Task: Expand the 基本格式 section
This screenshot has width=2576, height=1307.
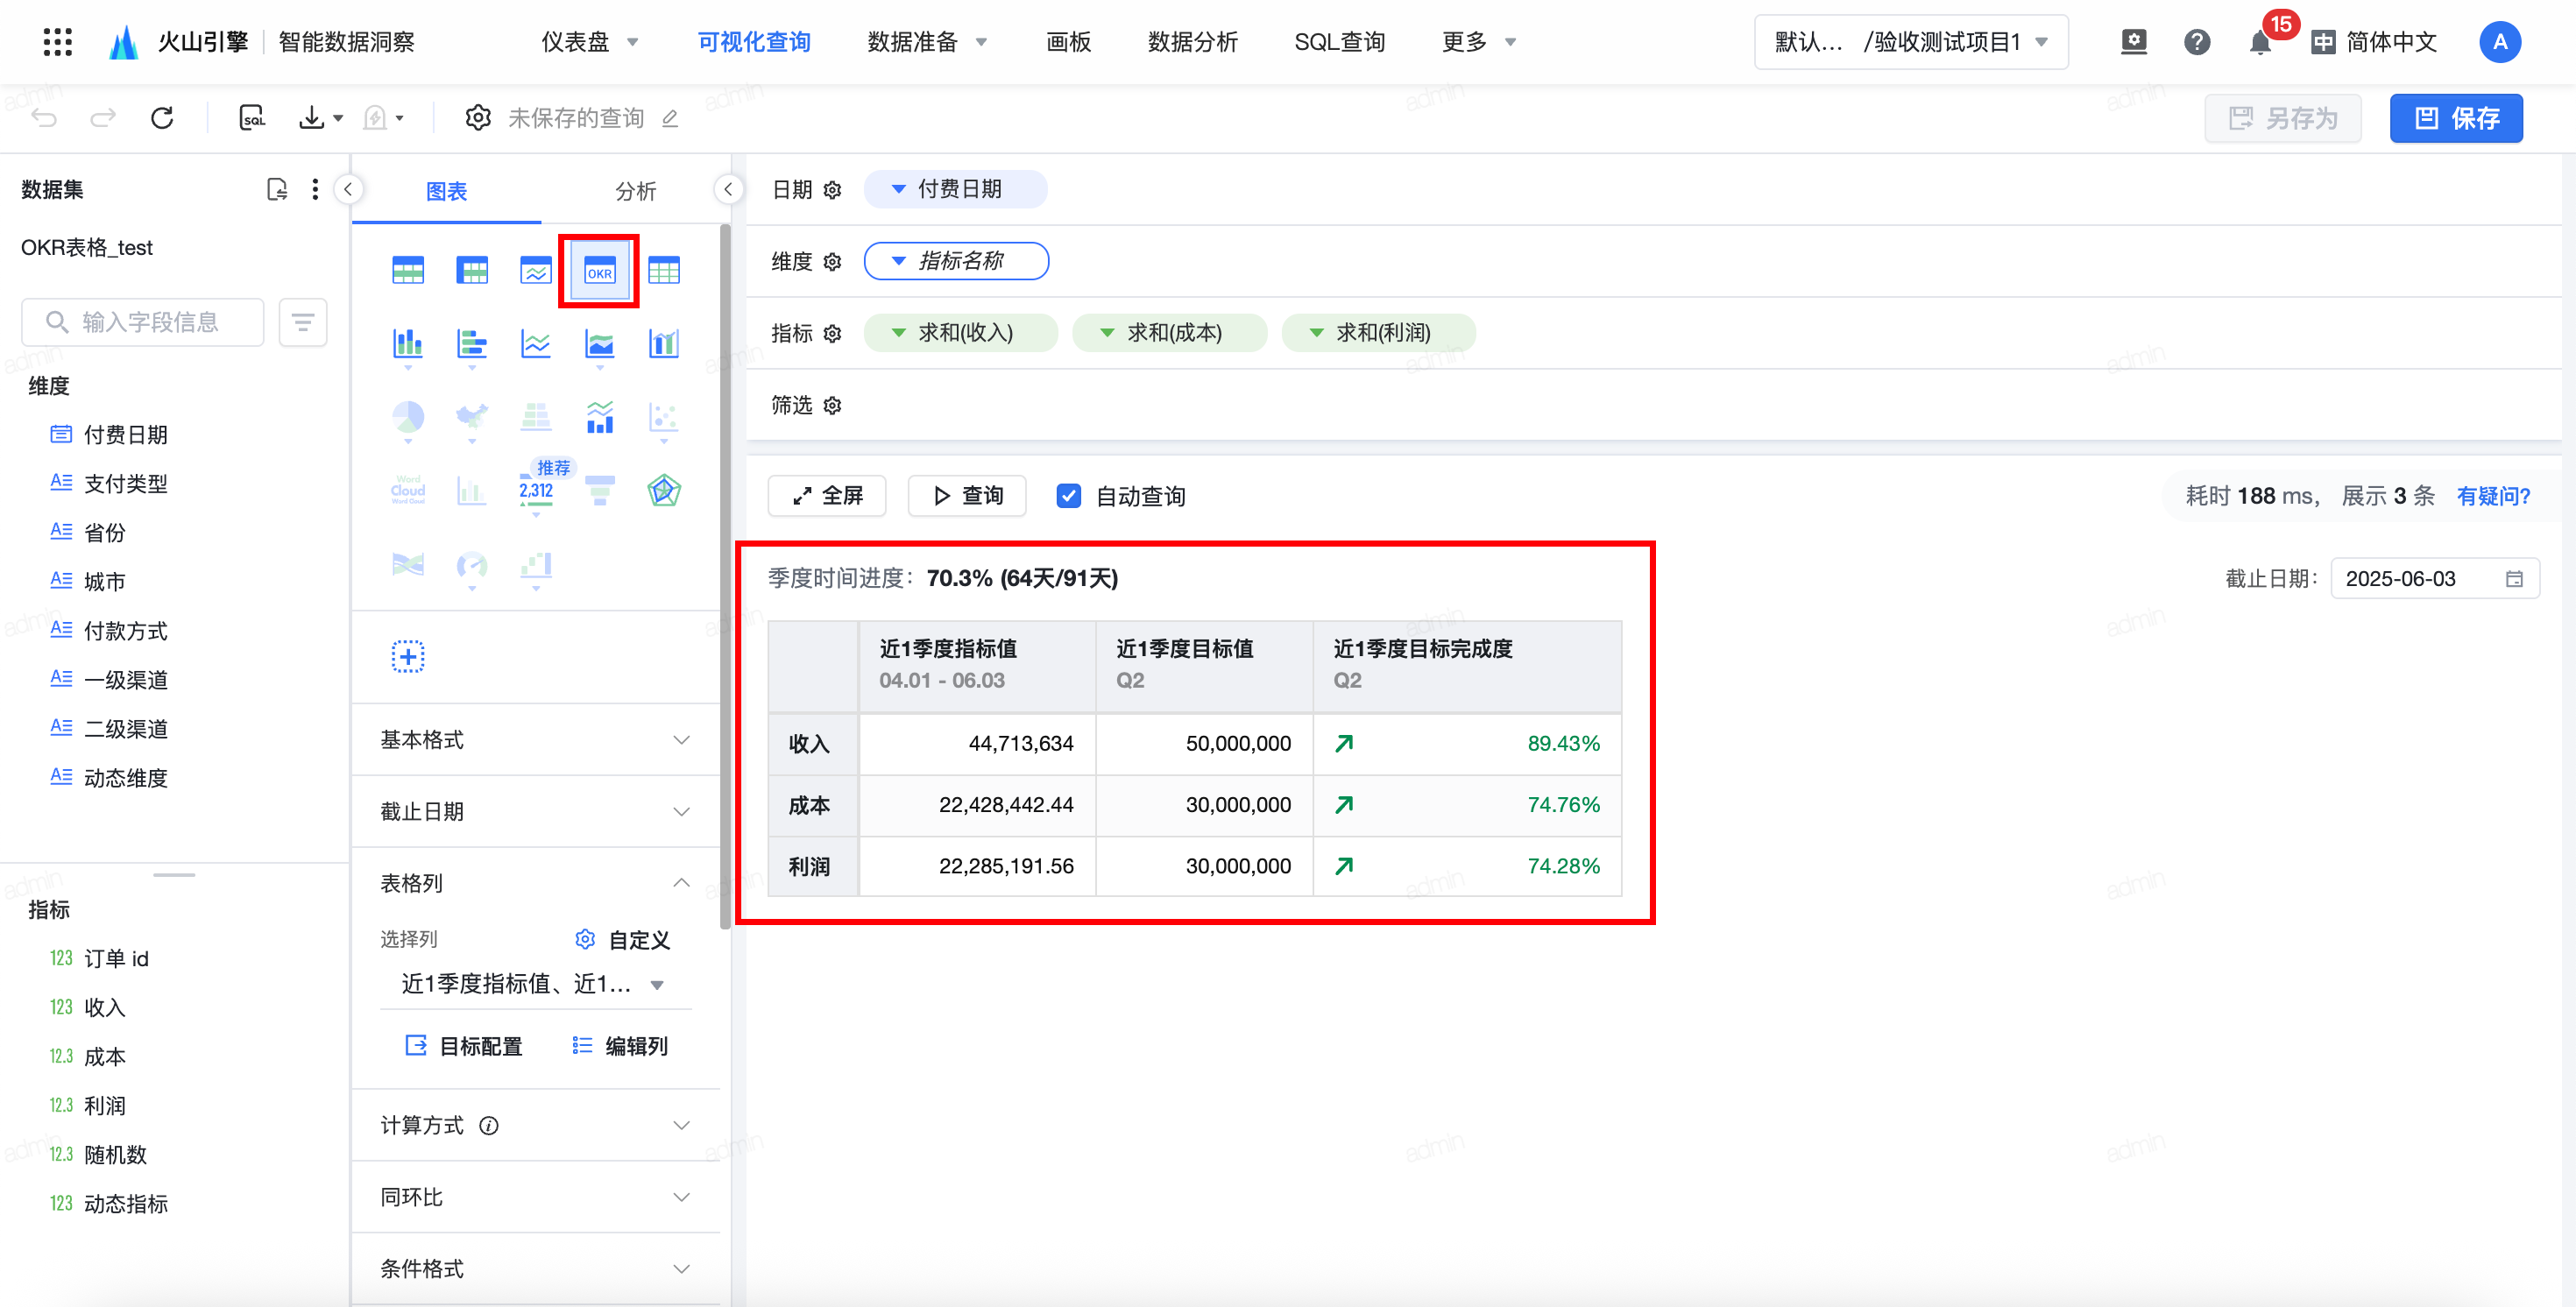Action: coord(536,740)
